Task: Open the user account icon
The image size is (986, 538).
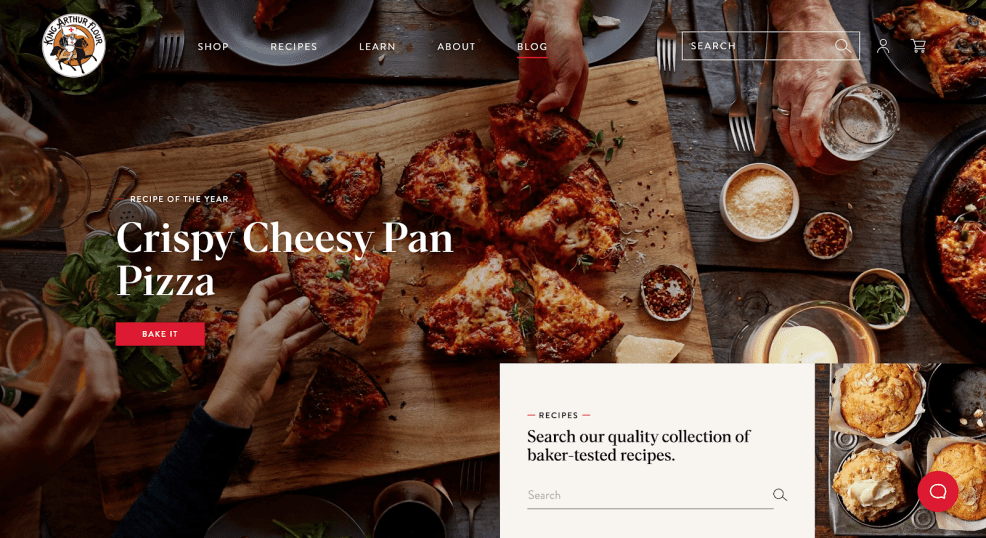Action: [x=884, y=46]
